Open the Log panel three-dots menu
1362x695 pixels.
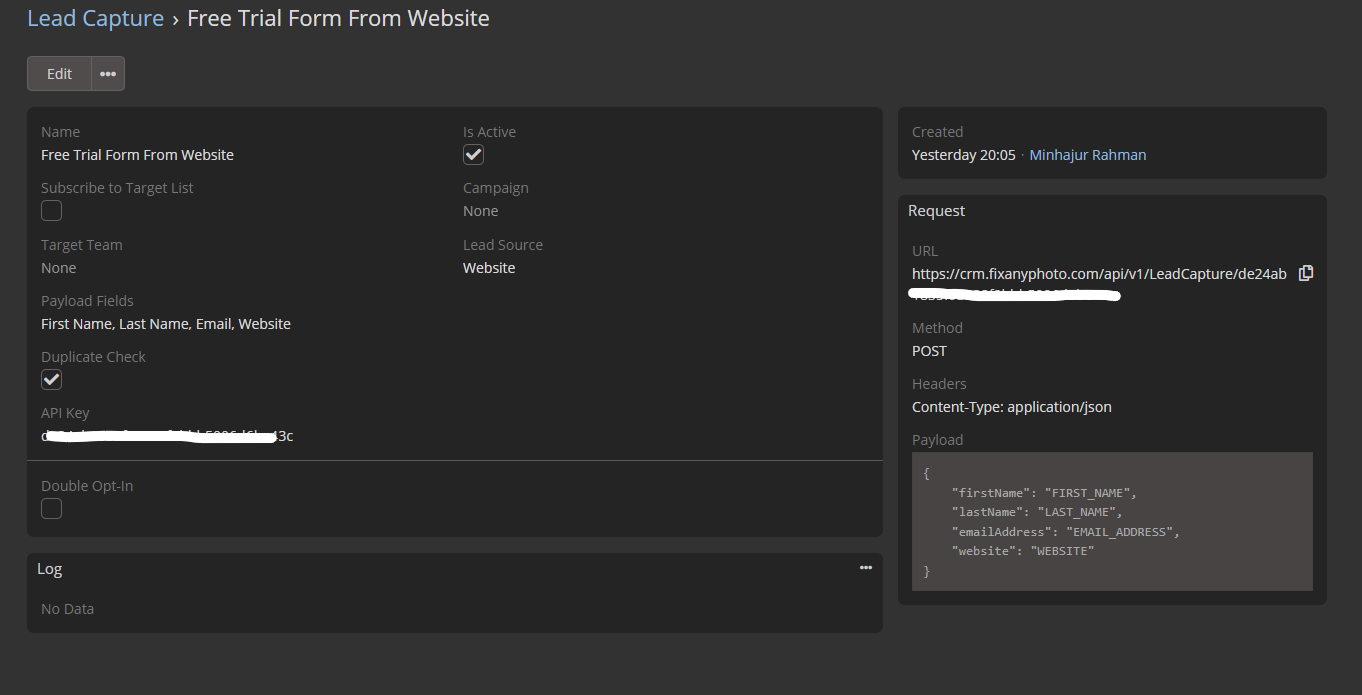[x=866, y=568]
